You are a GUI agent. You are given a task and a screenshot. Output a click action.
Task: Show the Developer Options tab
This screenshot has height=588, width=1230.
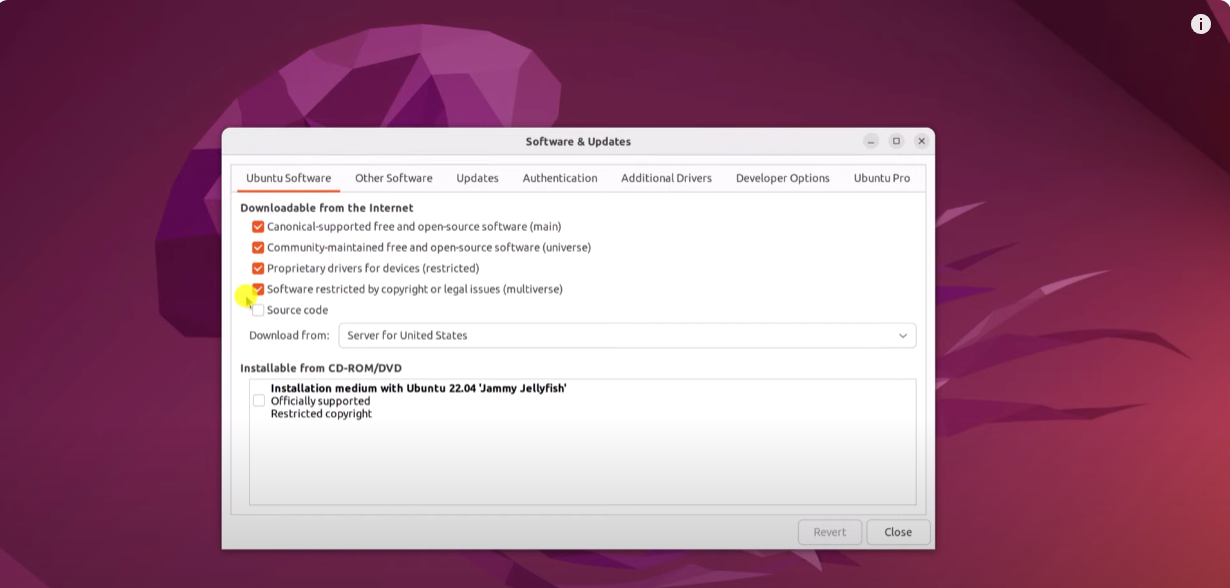[x=782, y=178]
